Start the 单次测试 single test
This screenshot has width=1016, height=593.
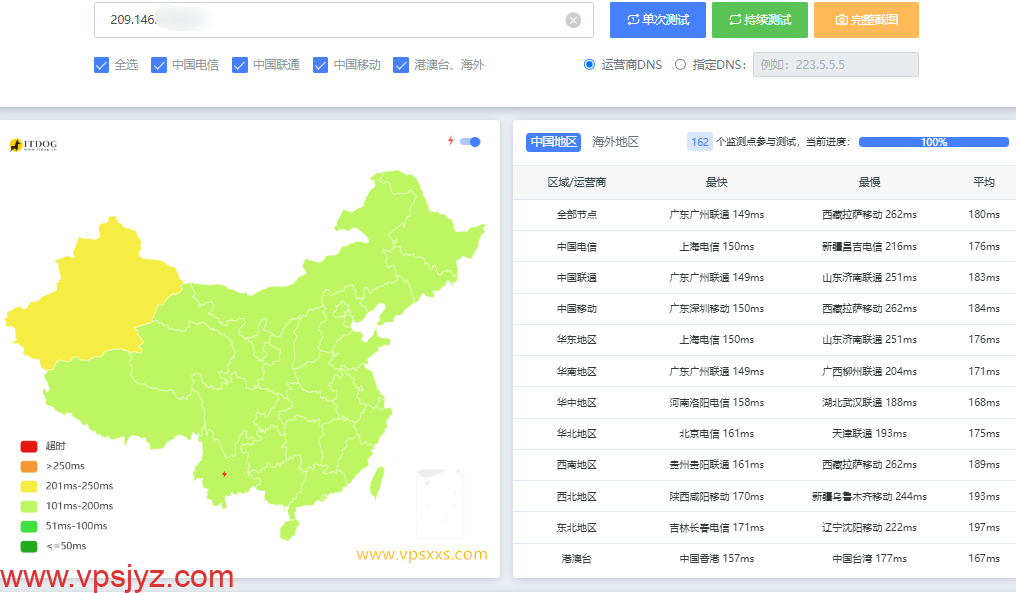pyautogui.click(x=657, y=20)
